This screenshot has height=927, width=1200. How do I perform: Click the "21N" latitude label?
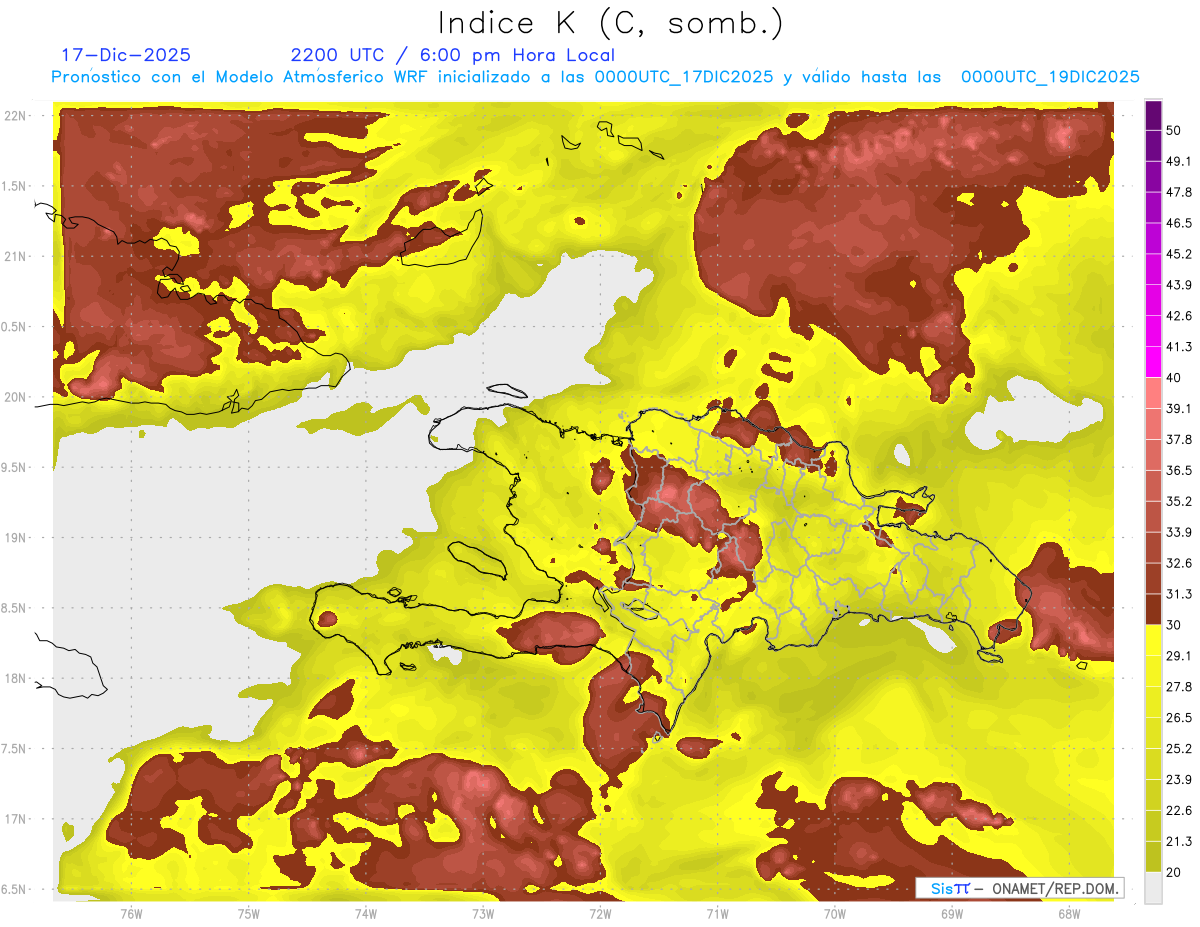(16, 257)
